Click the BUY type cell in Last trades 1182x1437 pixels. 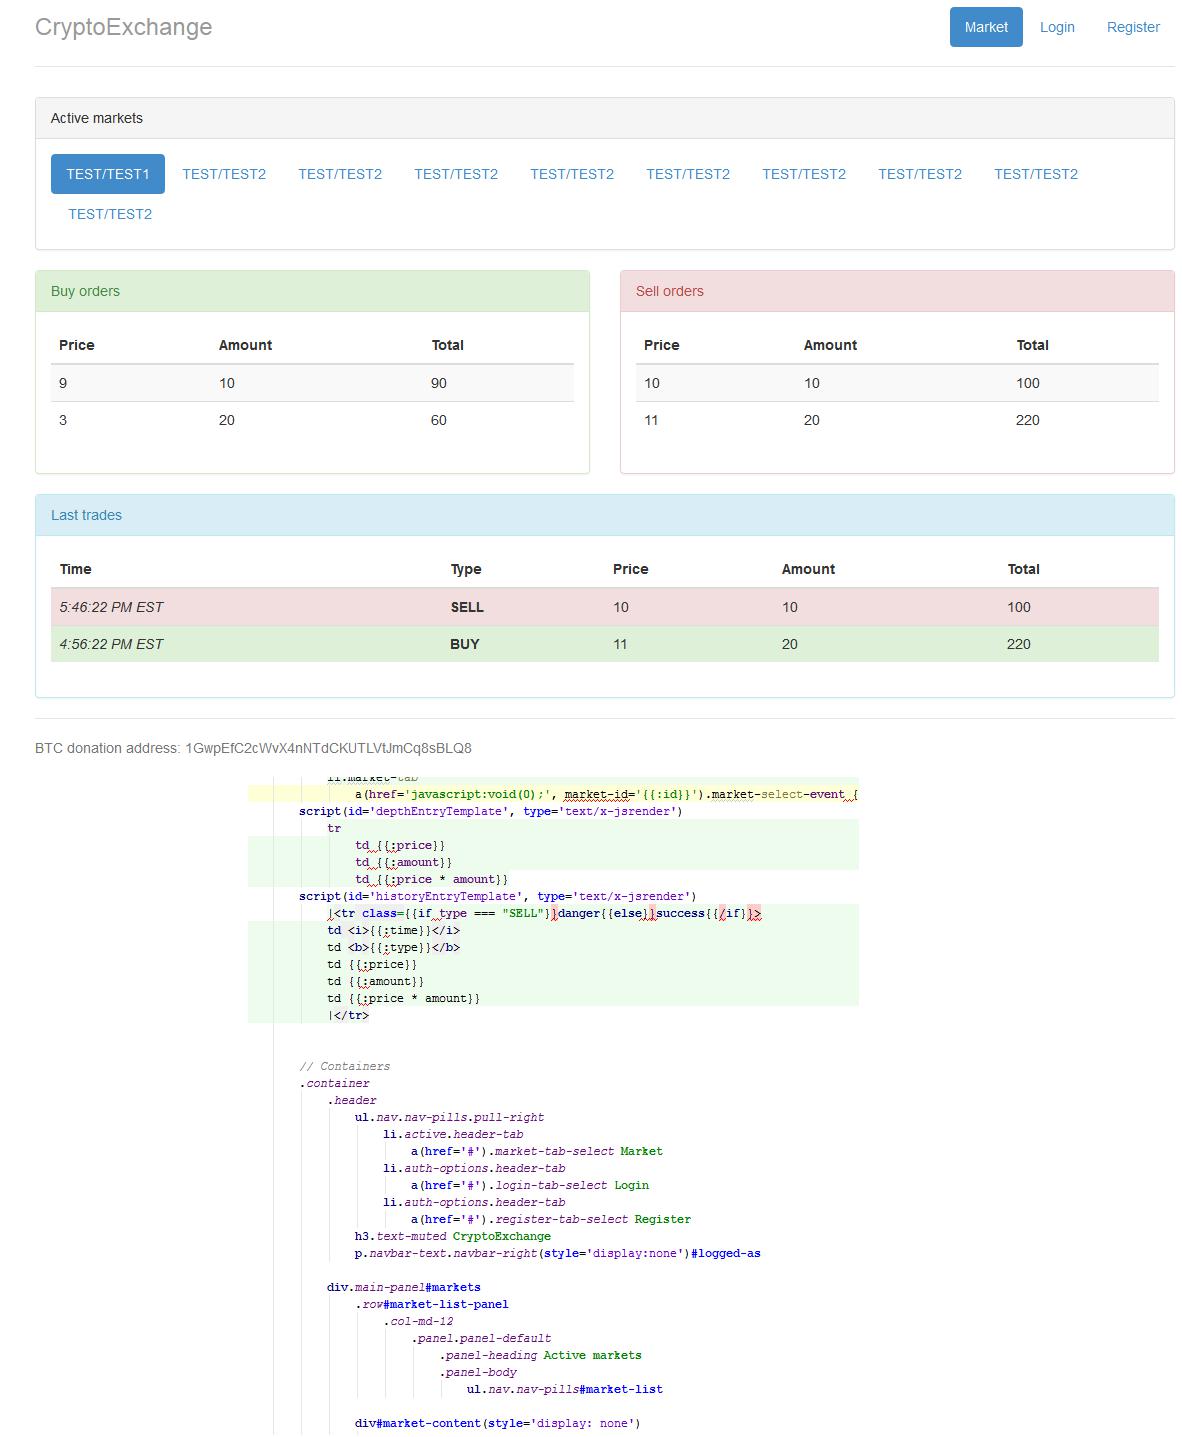tap(465, 644)
